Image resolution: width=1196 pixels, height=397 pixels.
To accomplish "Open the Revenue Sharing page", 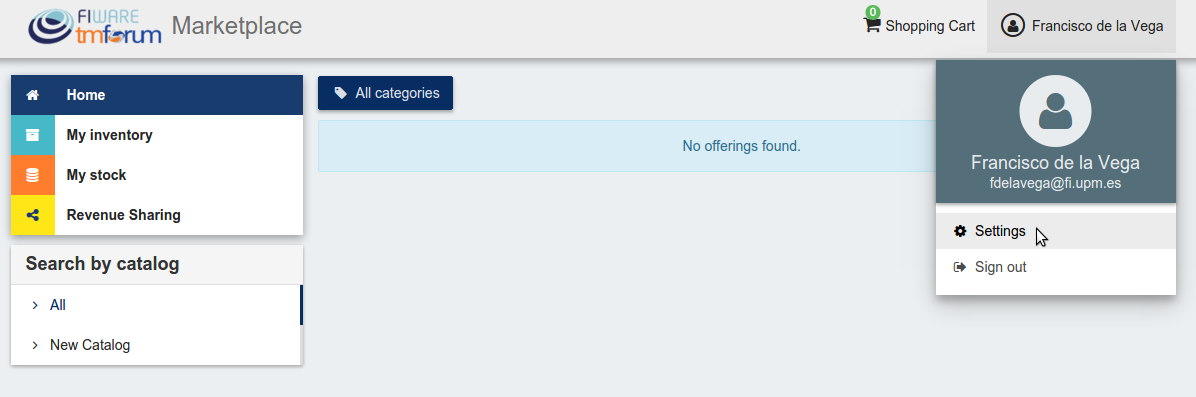I will point(157,215).
